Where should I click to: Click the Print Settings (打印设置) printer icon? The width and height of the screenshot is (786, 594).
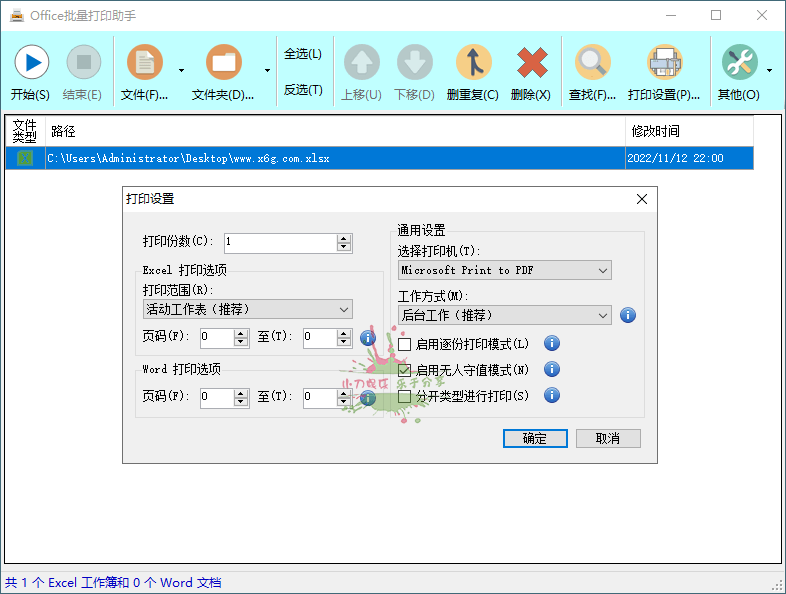tap(664, 63)
